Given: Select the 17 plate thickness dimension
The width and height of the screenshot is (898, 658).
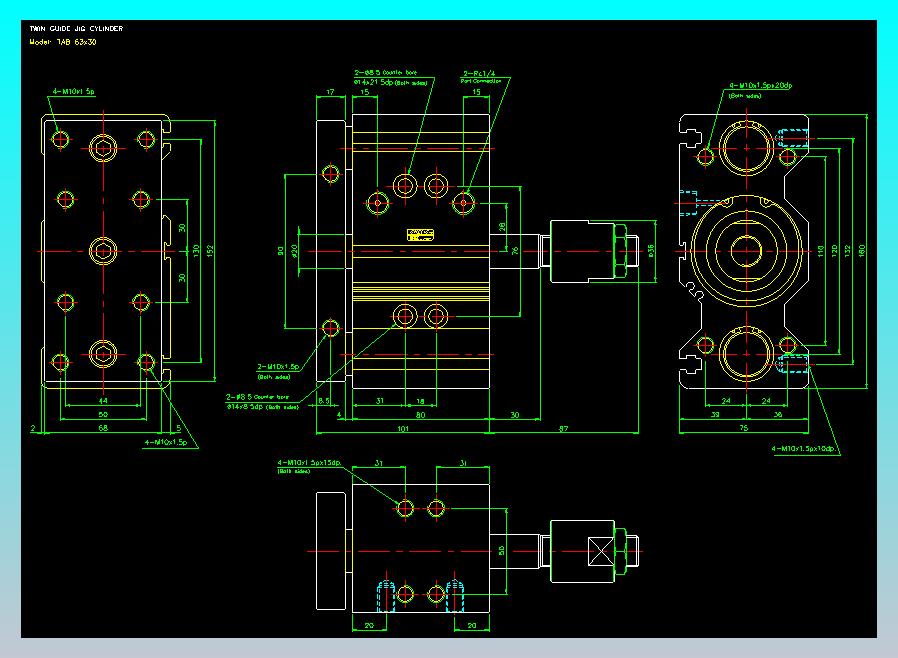Looking at the screenshot, I should click(x=330, y=92).
